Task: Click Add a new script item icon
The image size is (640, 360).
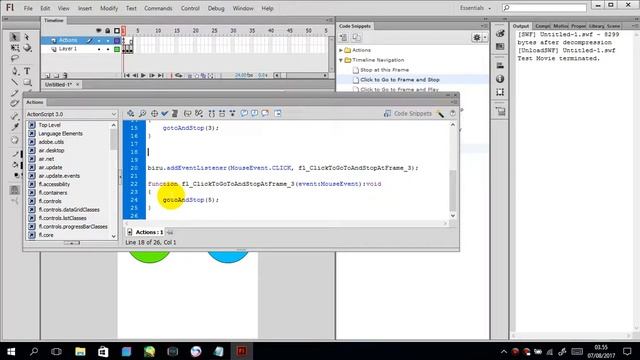Action: tap(131, 113)
